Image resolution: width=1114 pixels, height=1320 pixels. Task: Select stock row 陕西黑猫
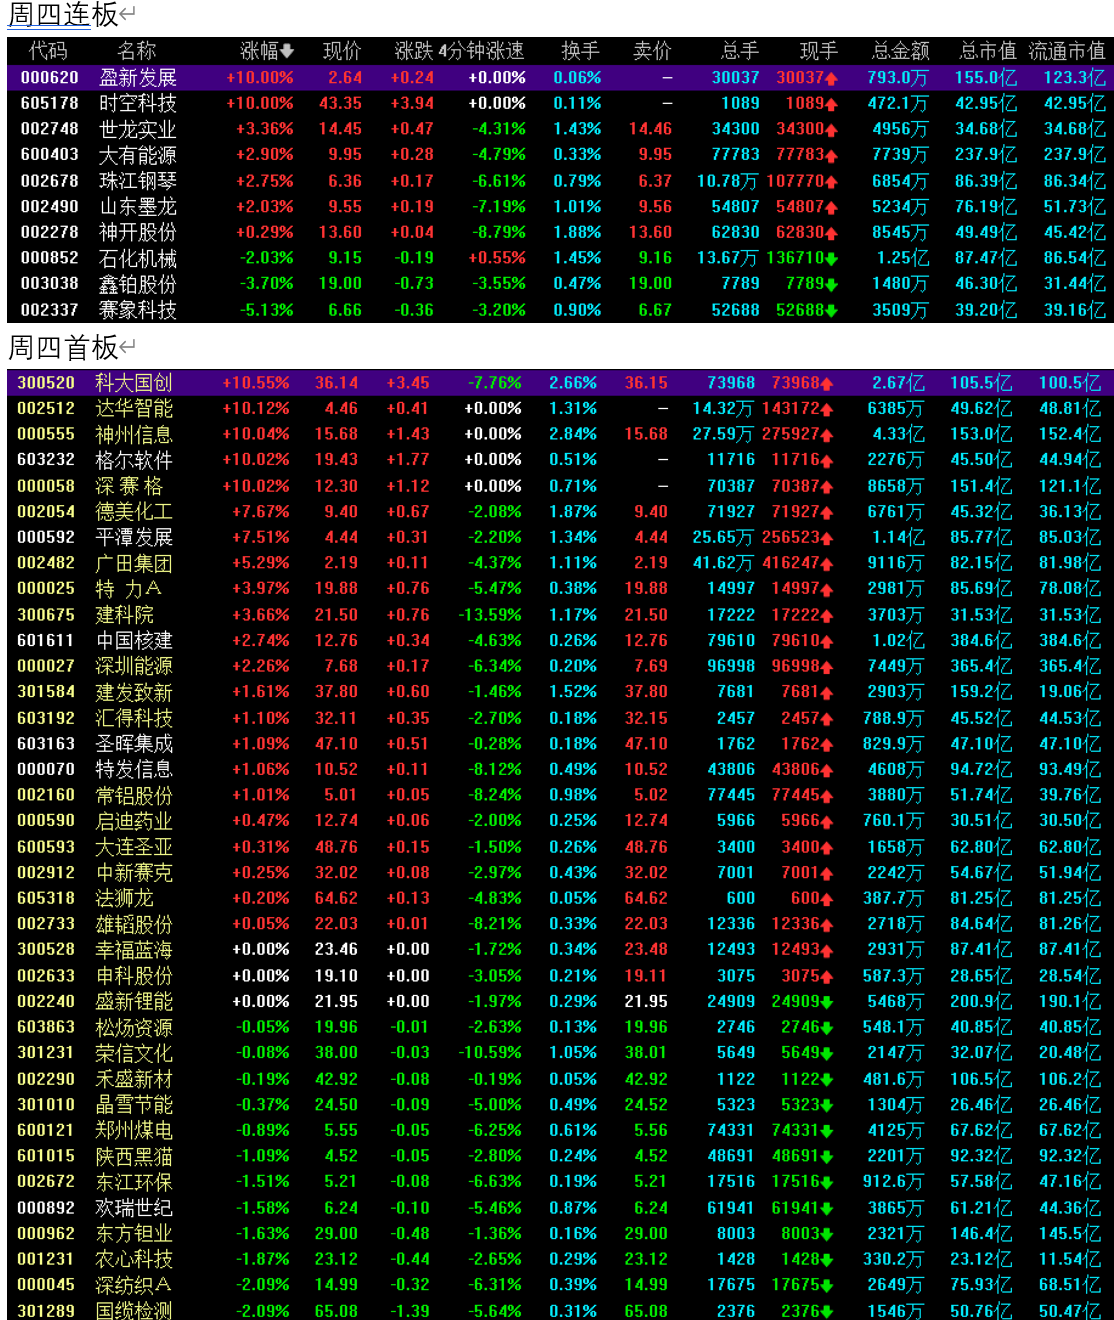coord(559,1156)
